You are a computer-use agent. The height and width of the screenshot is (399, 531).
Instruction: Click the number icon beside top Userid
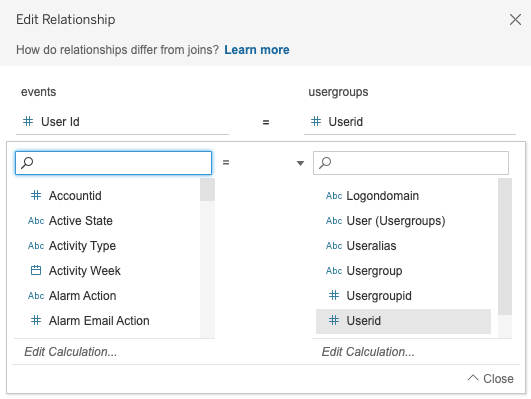pos(316,121)
